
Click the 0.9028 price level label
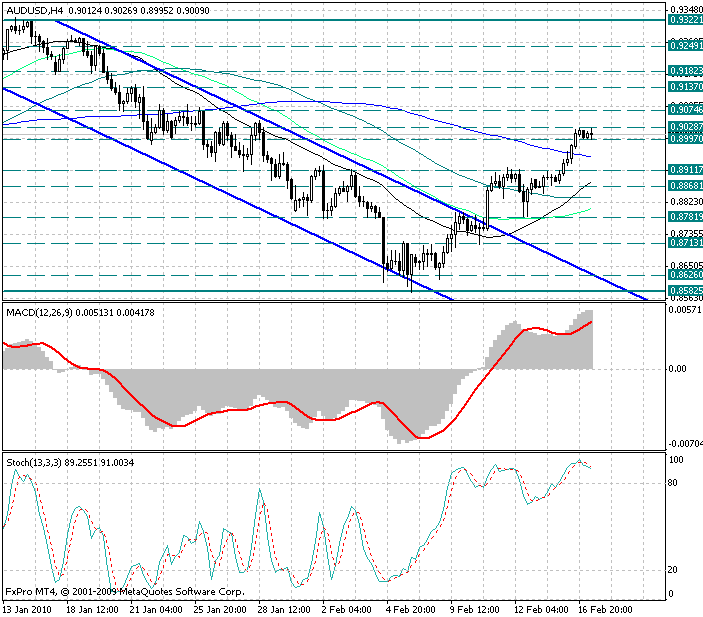[685, 127]
